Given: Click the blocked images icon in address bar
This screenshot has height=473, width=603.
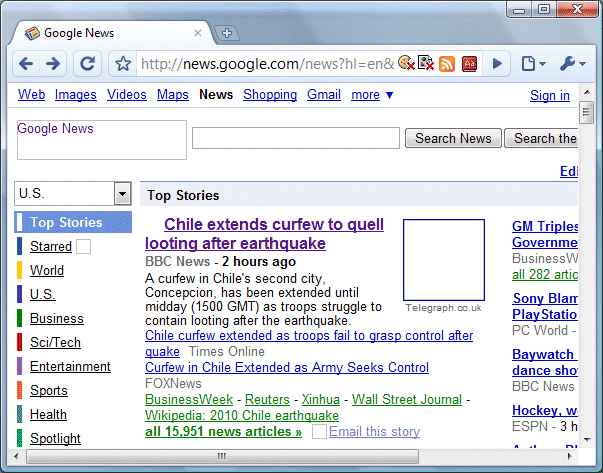Looking at the screenshot, I should tap(426, 63).
